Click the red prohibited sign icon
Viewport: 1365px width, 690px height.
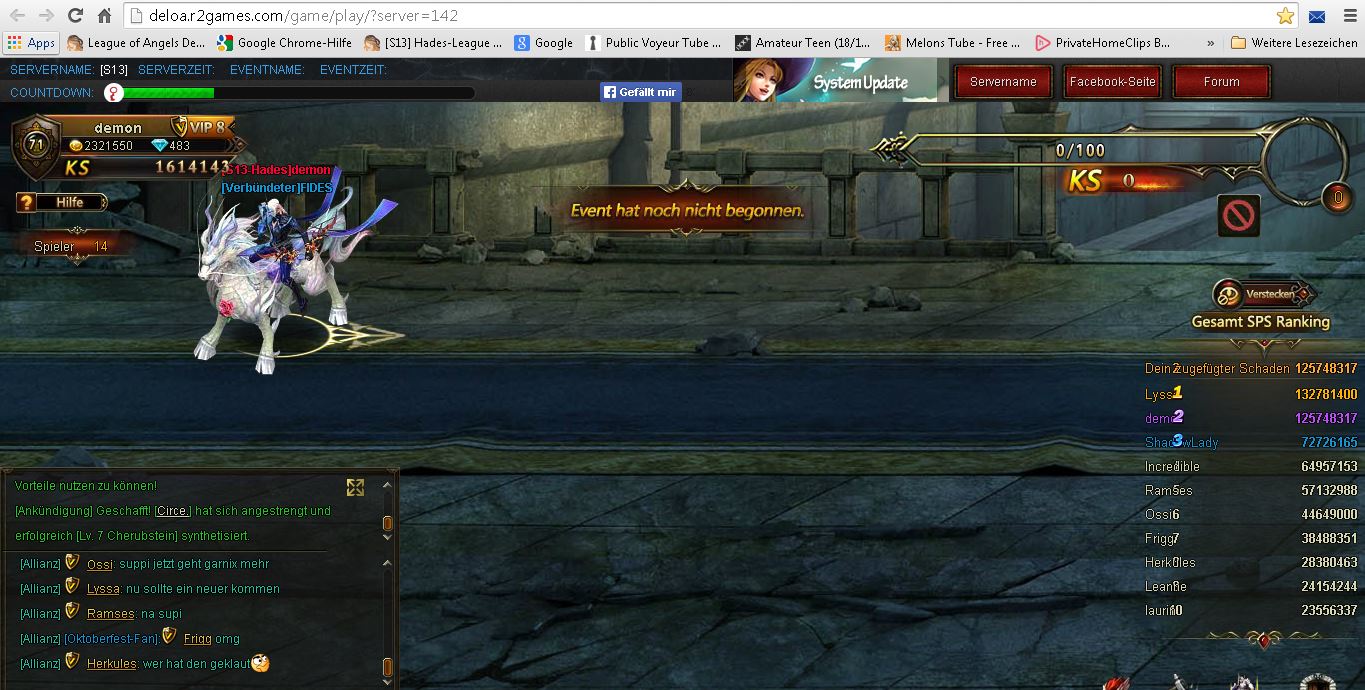1238,215
